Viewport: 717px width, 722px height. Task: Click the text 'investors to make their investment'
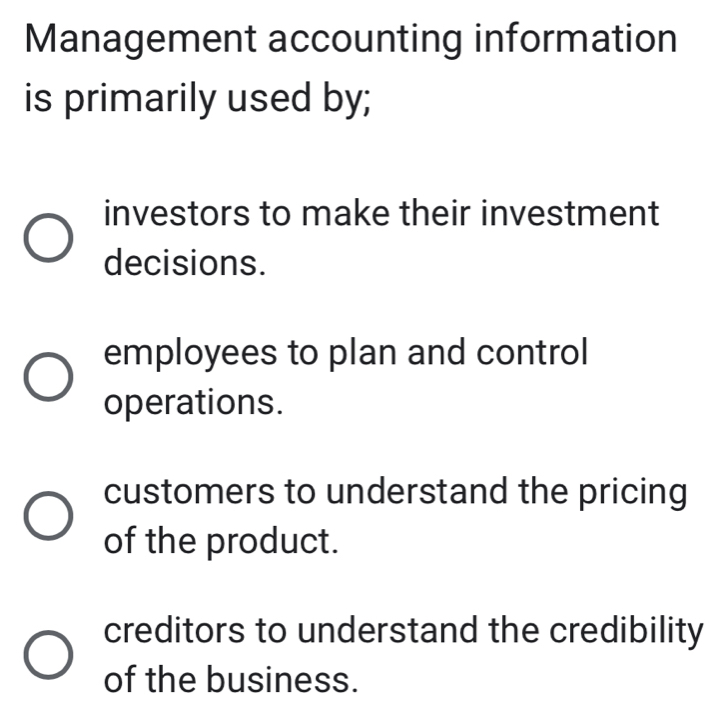[381, 213]
